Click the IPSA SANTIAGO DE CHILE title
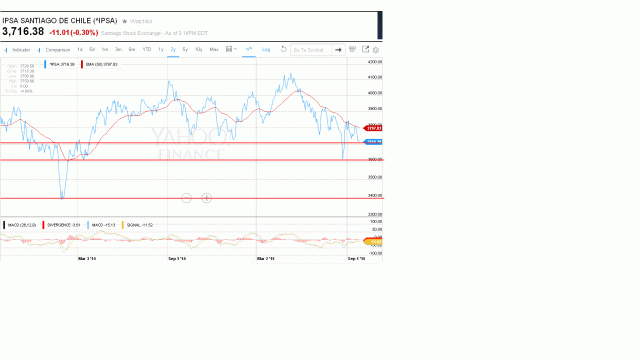 coord(60,21)
